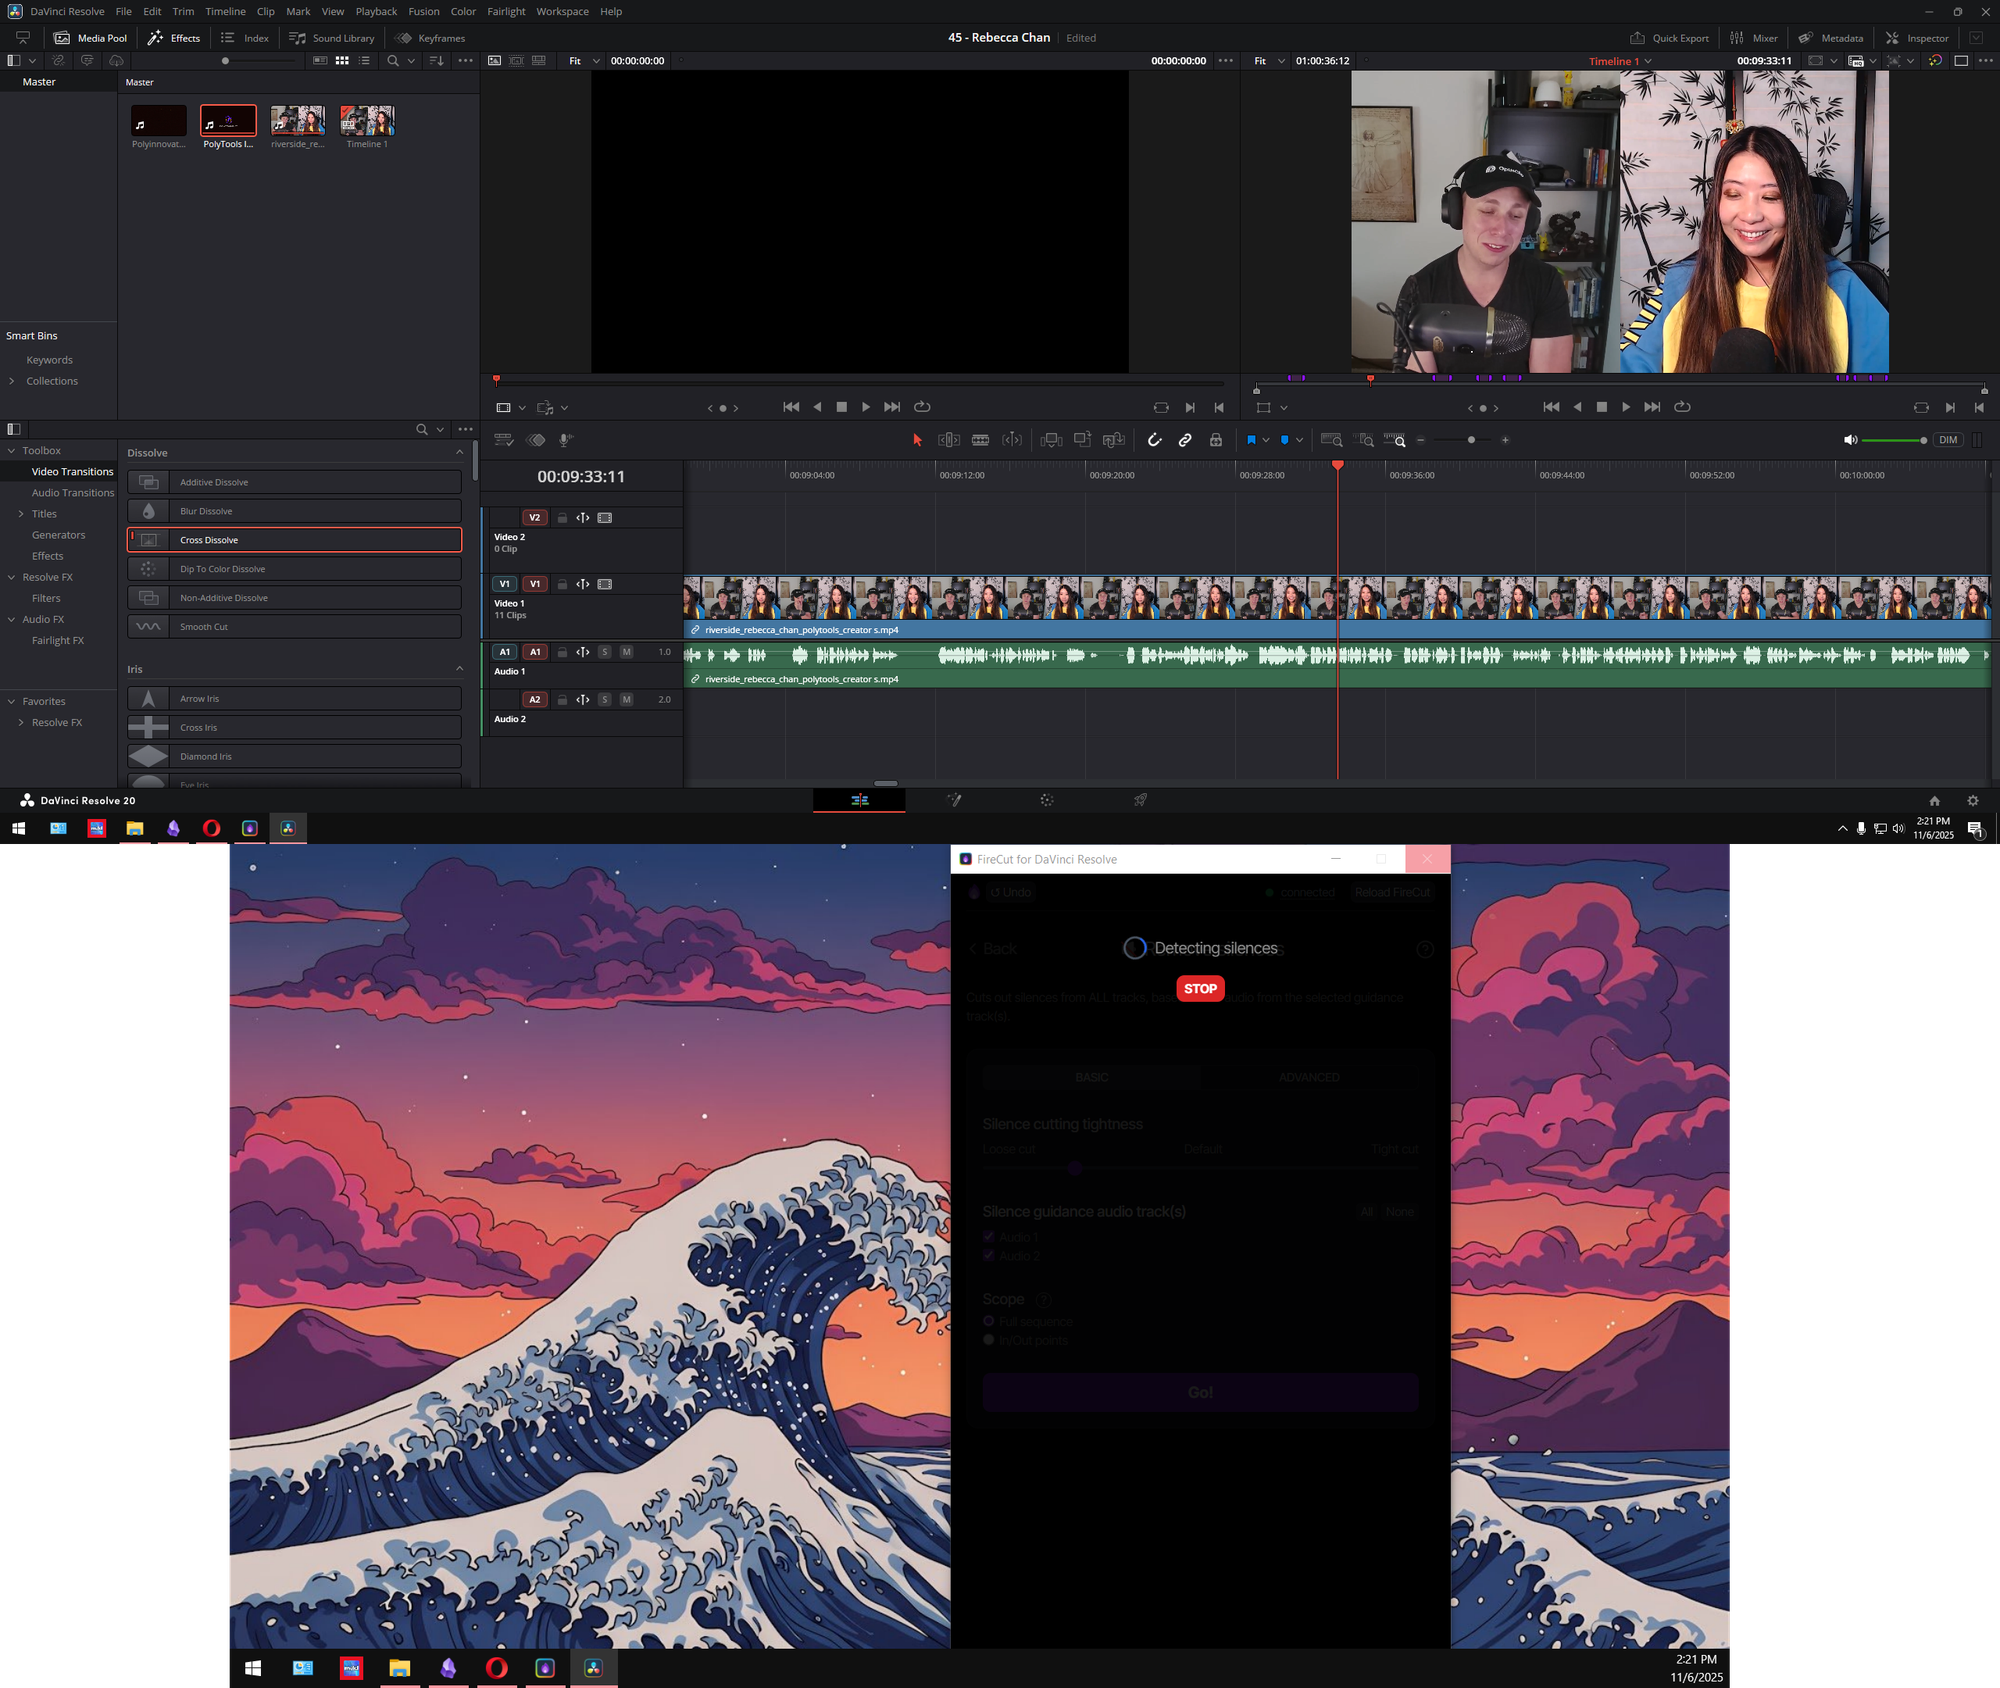Open the Color page icon
Image resolution: width=2000 pixels, height=1688 pixels.
tap(1047, 800)
